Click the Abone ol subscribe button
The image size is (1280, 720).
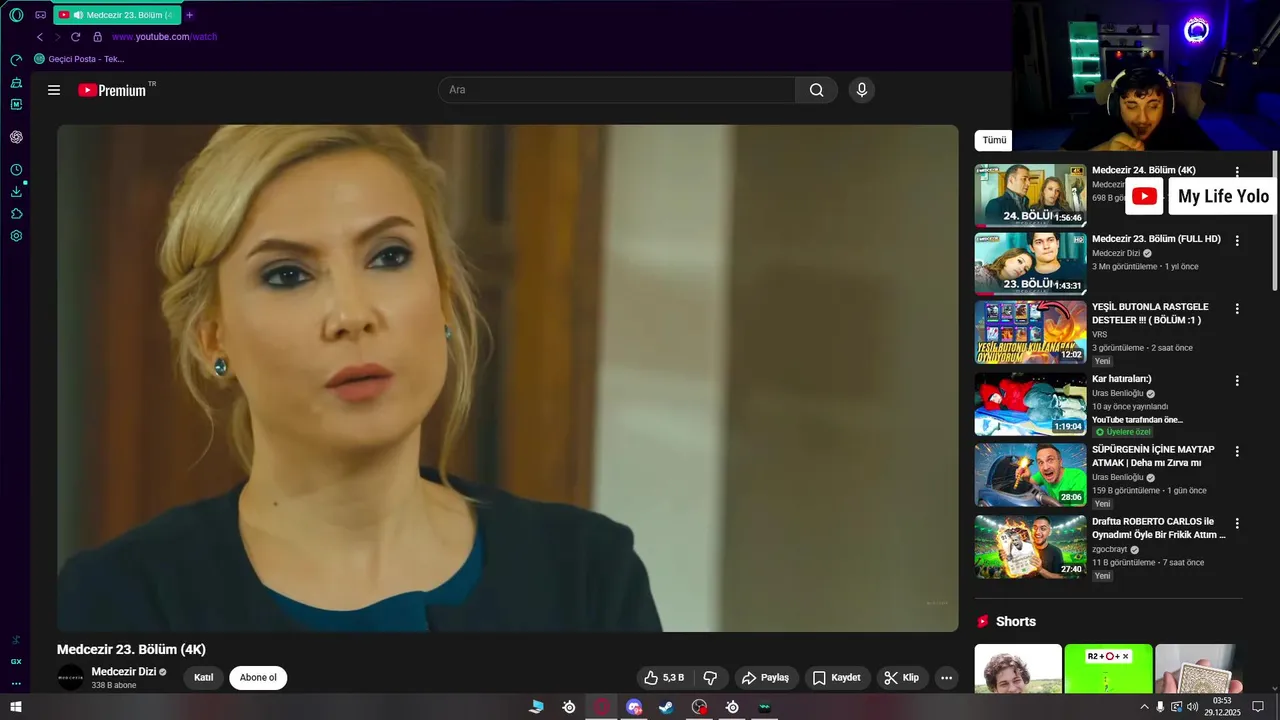(258, 678)
